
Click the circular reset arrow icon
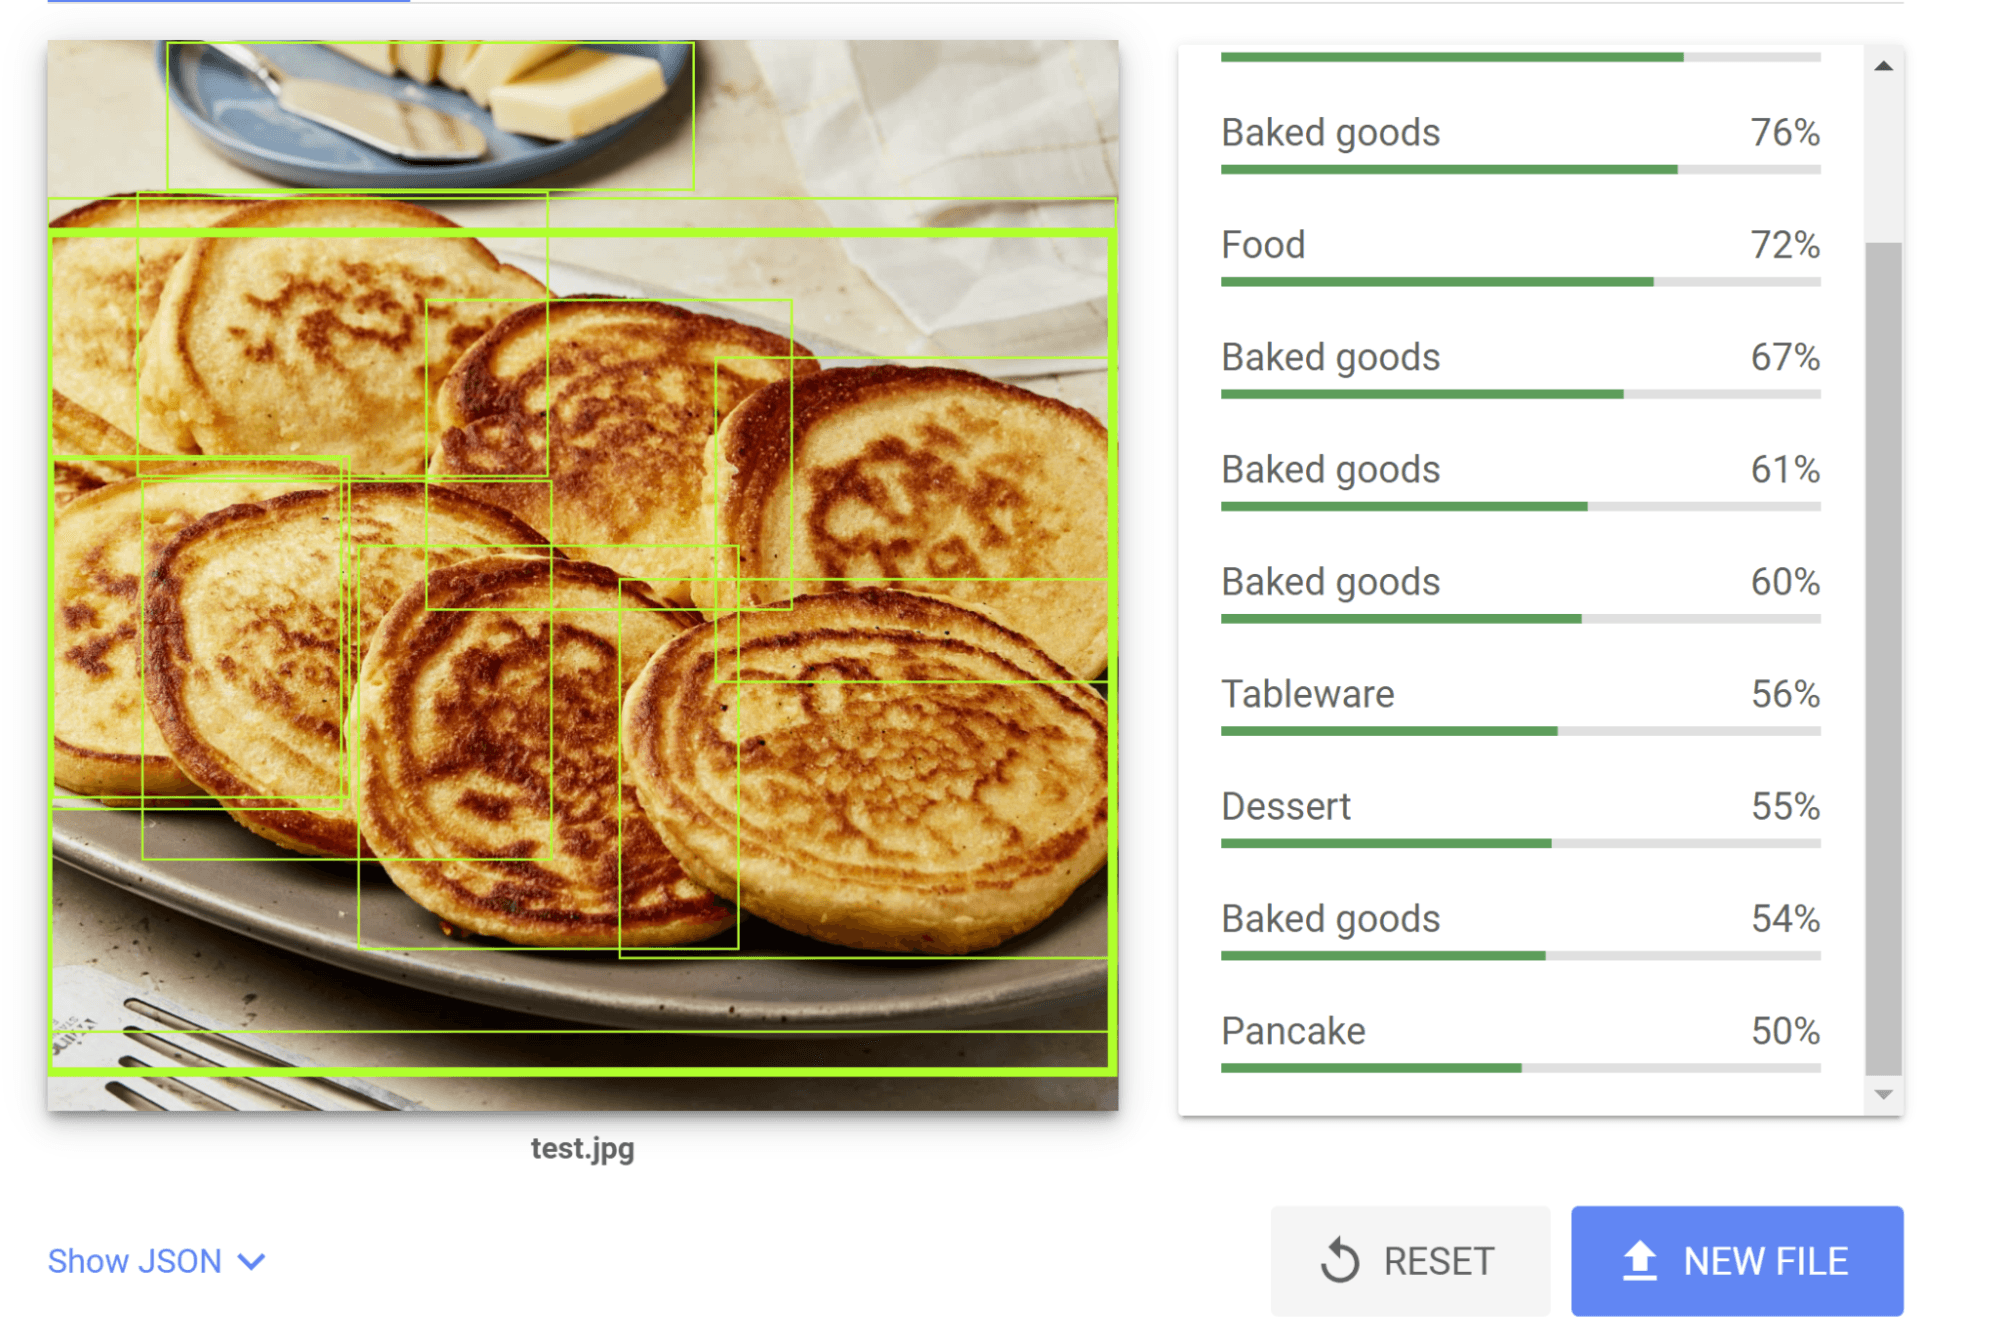click(1339, 1260)
